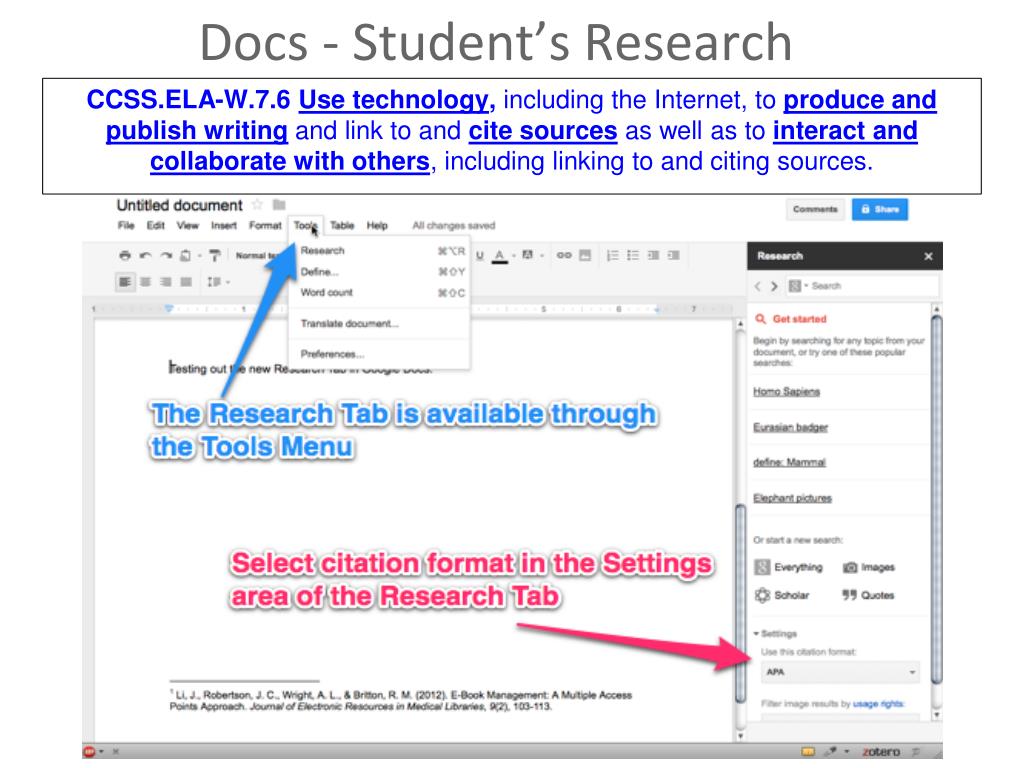Select Left align button
Screen dimensions: 1024x768
(x=125, y=282)
